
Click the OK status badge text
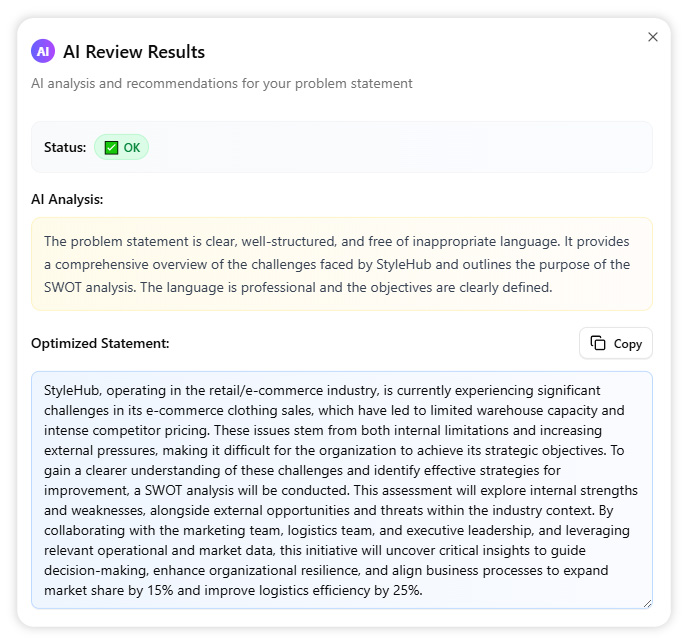[x=132, y=147]
